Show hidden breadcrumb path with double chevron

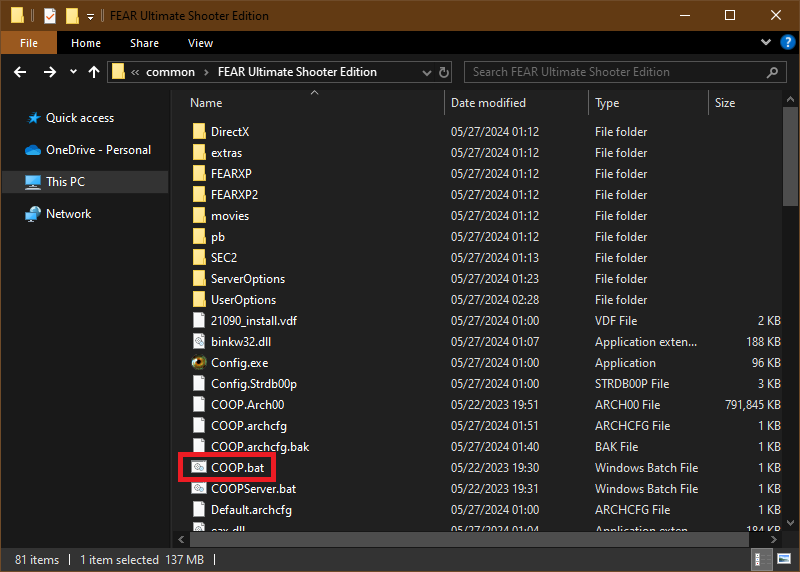(135, 72)
